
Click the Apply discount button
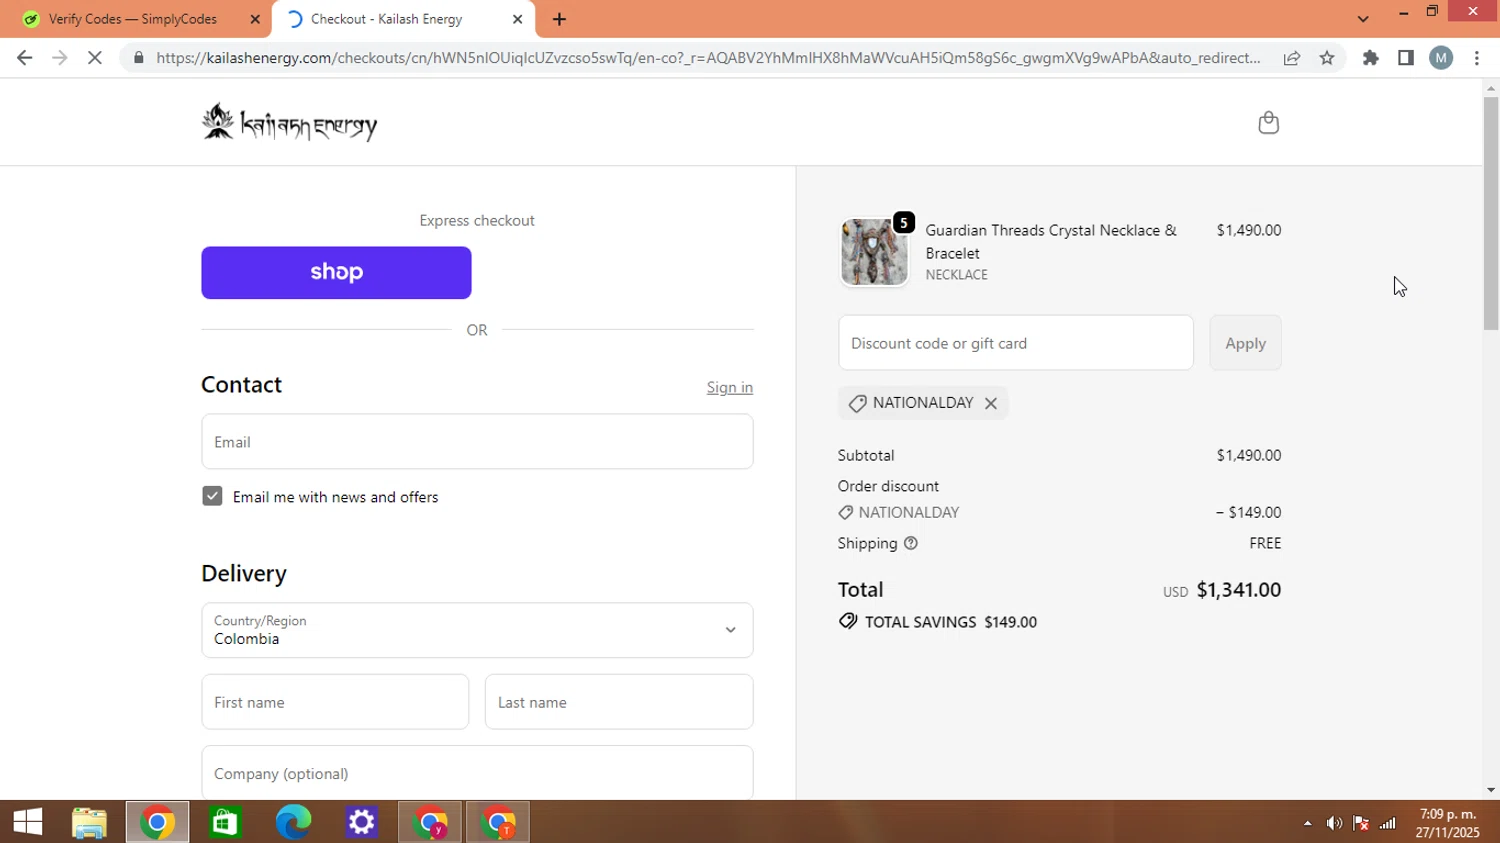[x=1245, y=343]
